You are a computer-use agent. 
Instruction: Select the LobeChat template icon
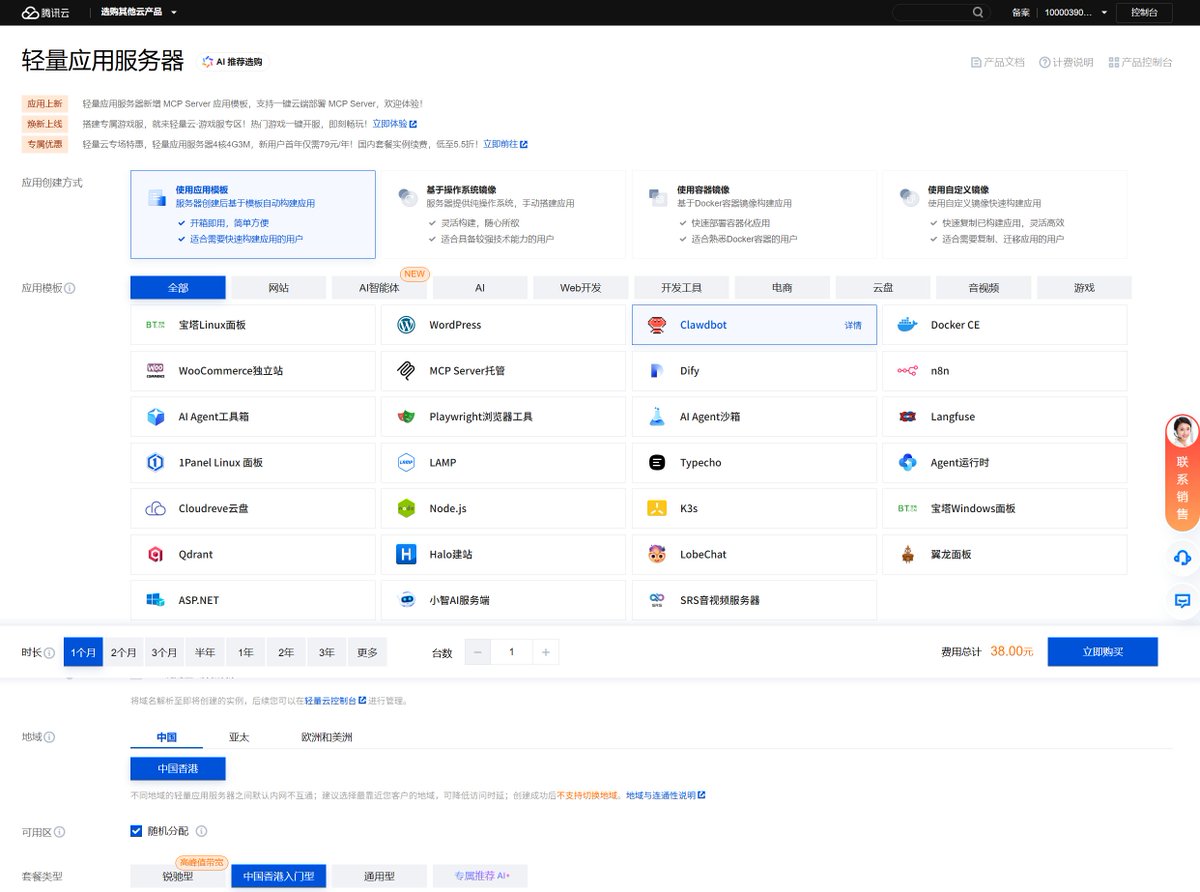pyautogui.click(x=657, y=555)
